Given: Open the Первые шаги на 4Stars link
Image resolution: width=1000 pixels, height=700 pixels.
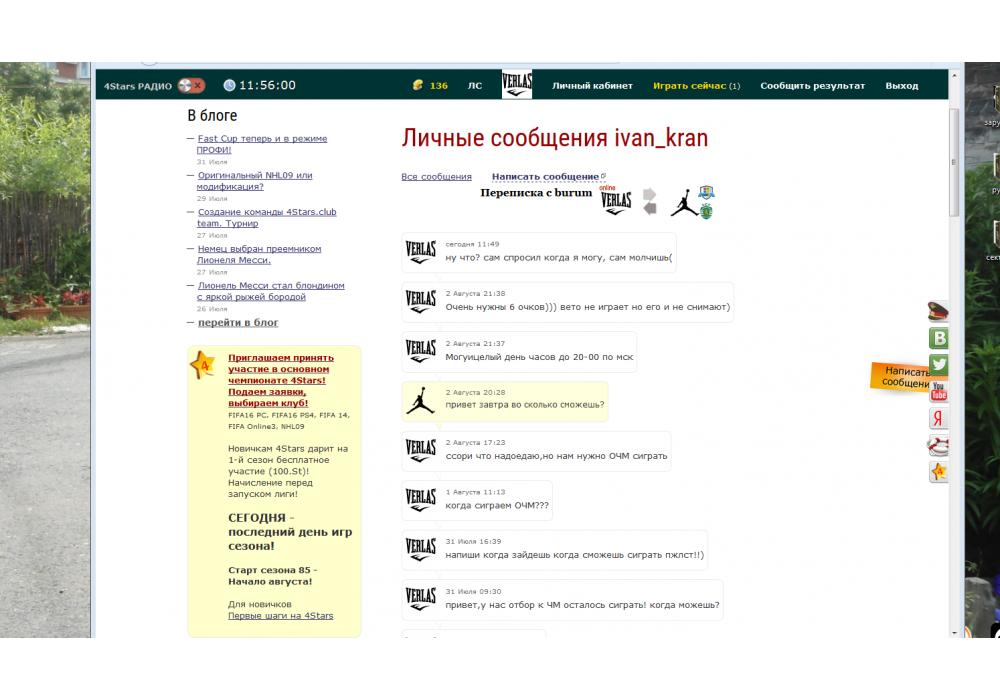Looking at the screenshot, I should (x=281, y=616).
